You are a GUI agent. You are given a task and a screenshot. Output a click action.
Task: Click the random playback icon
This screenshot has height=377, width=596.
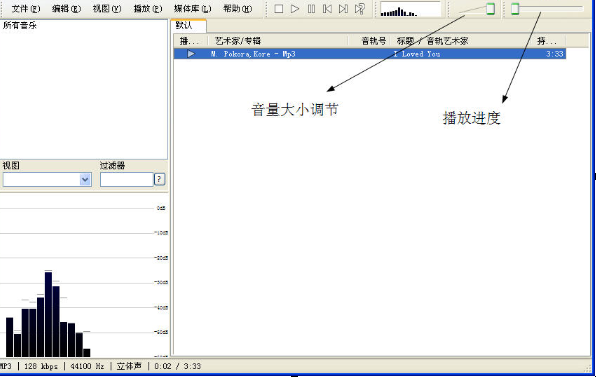click(x=360, y=9)
